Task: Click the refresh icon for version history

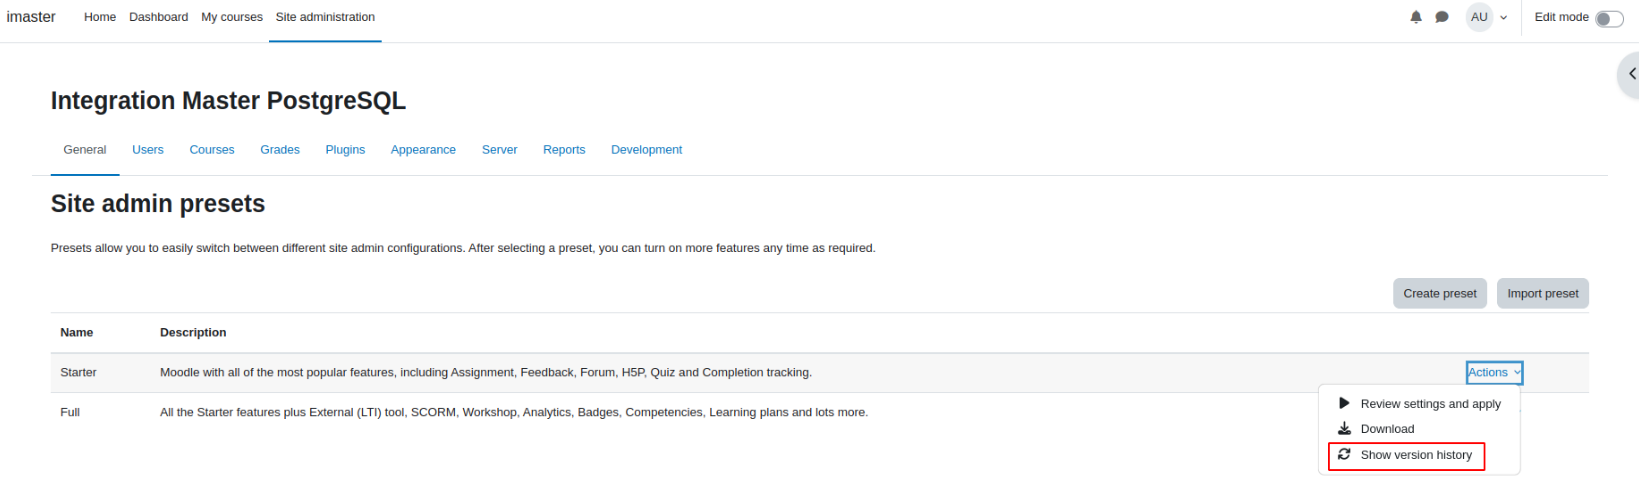Action: click(1345, 454)
